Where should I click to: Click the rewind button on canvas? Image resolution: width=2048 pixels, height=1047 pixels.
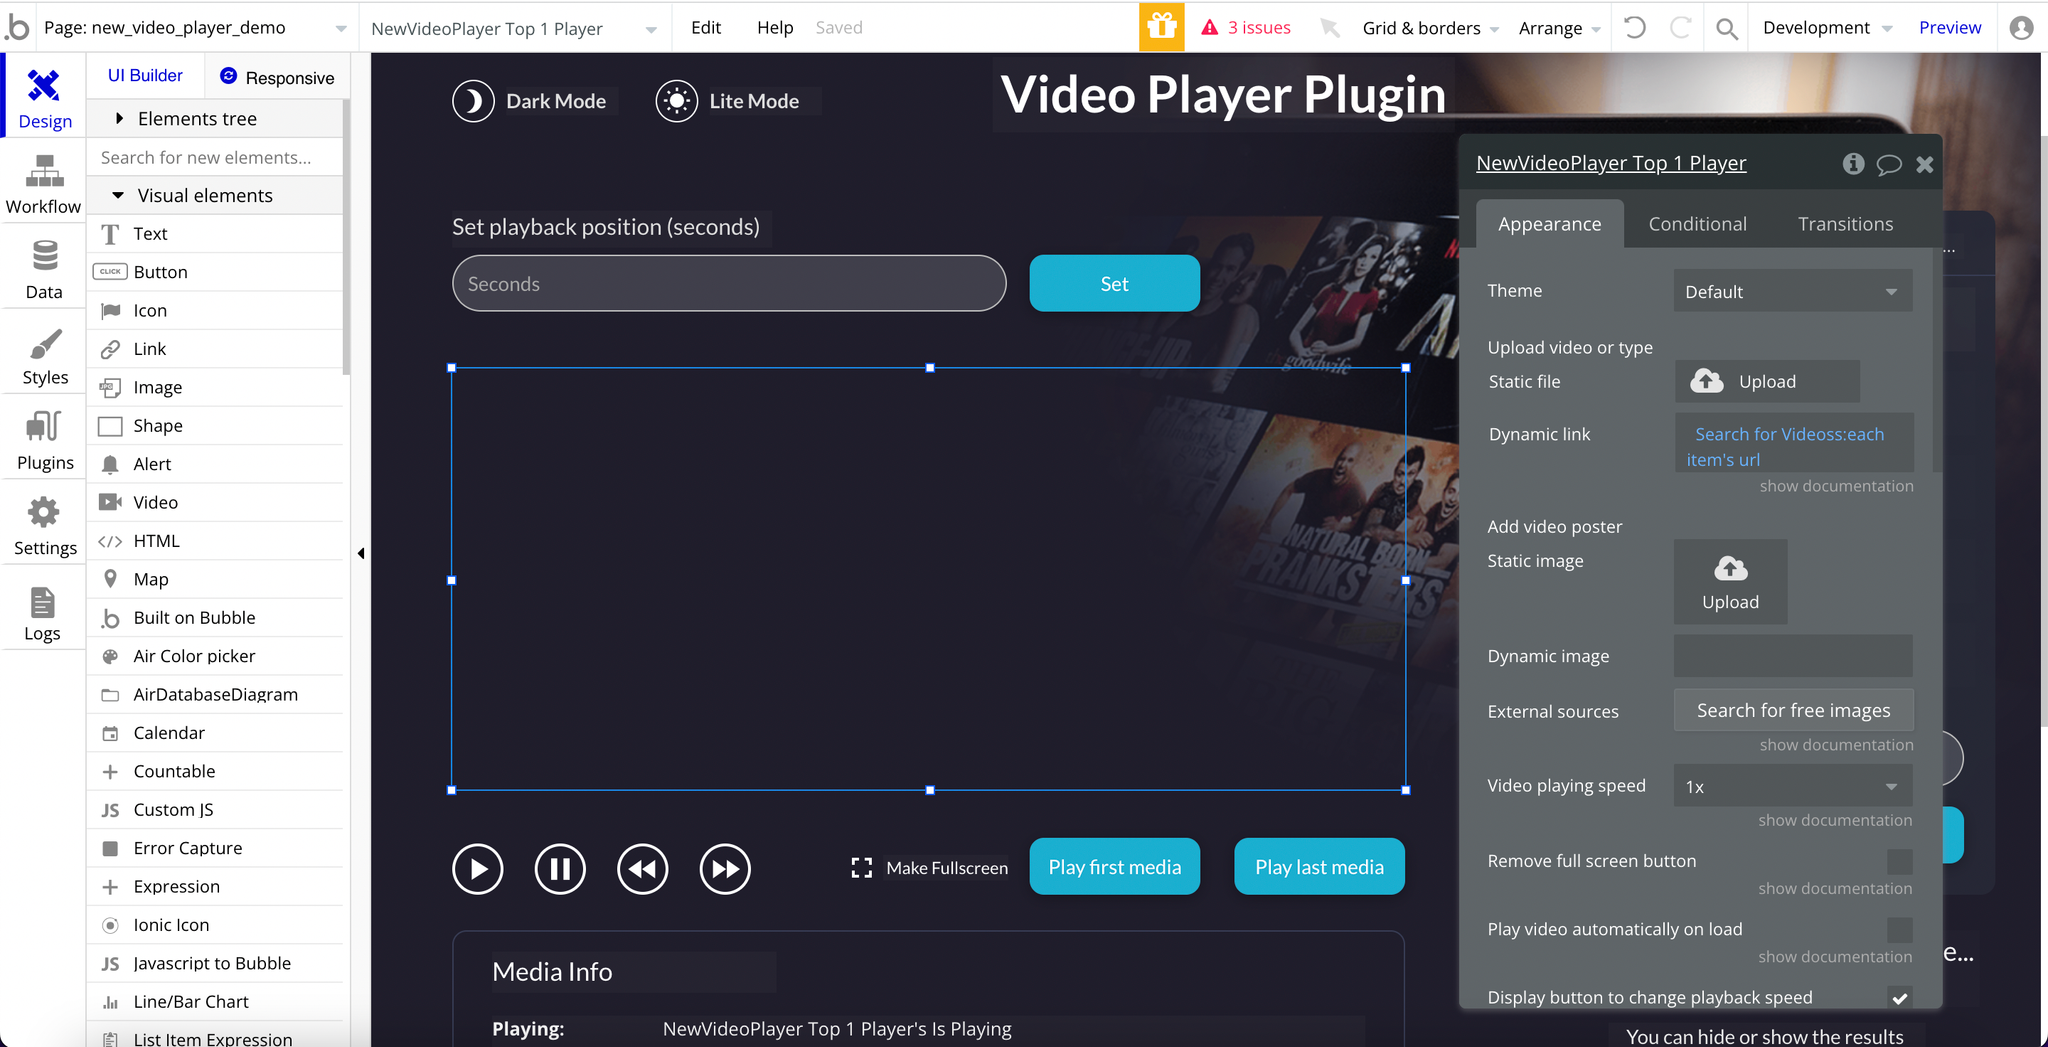click(642, 869)
